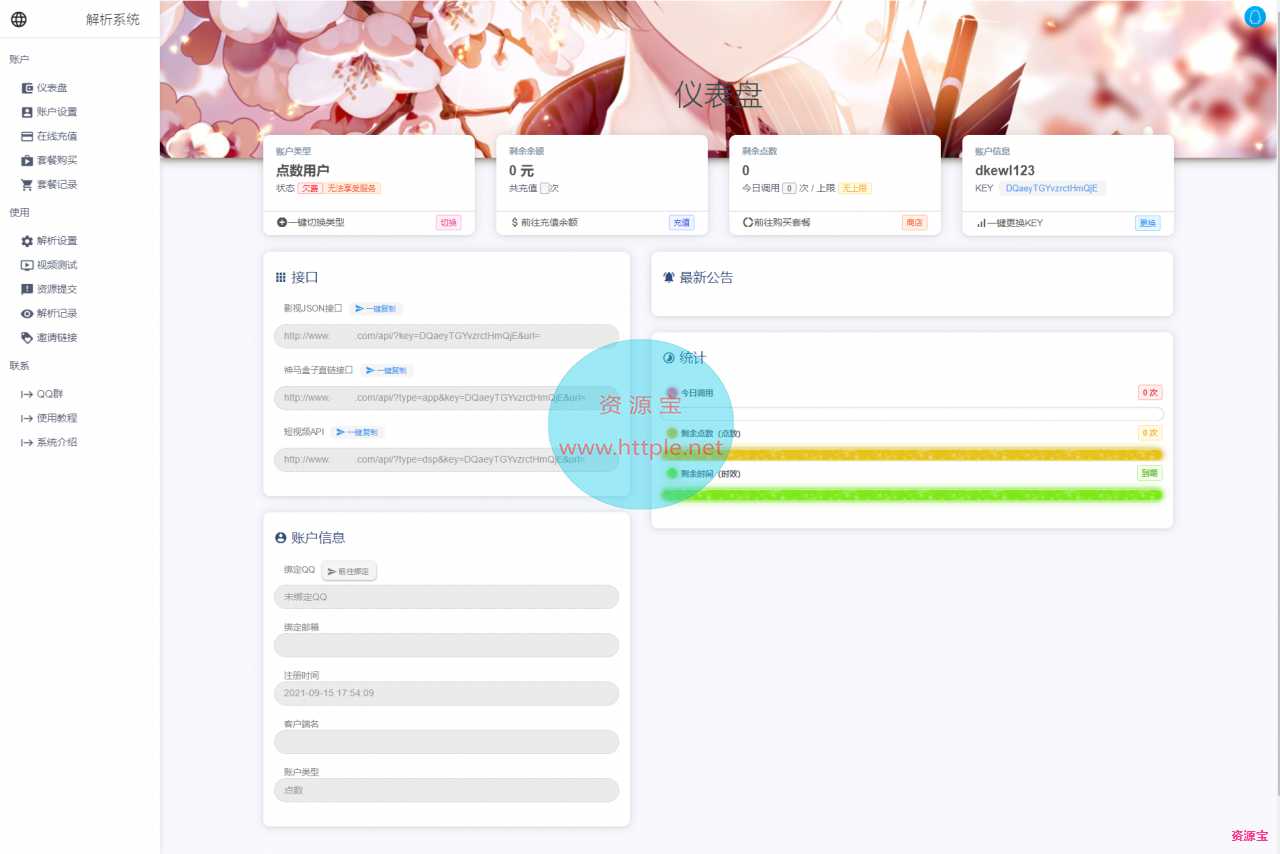Click the 无上限 limit badge
This screenshot has height=854, width=1280.
point(855,188)
